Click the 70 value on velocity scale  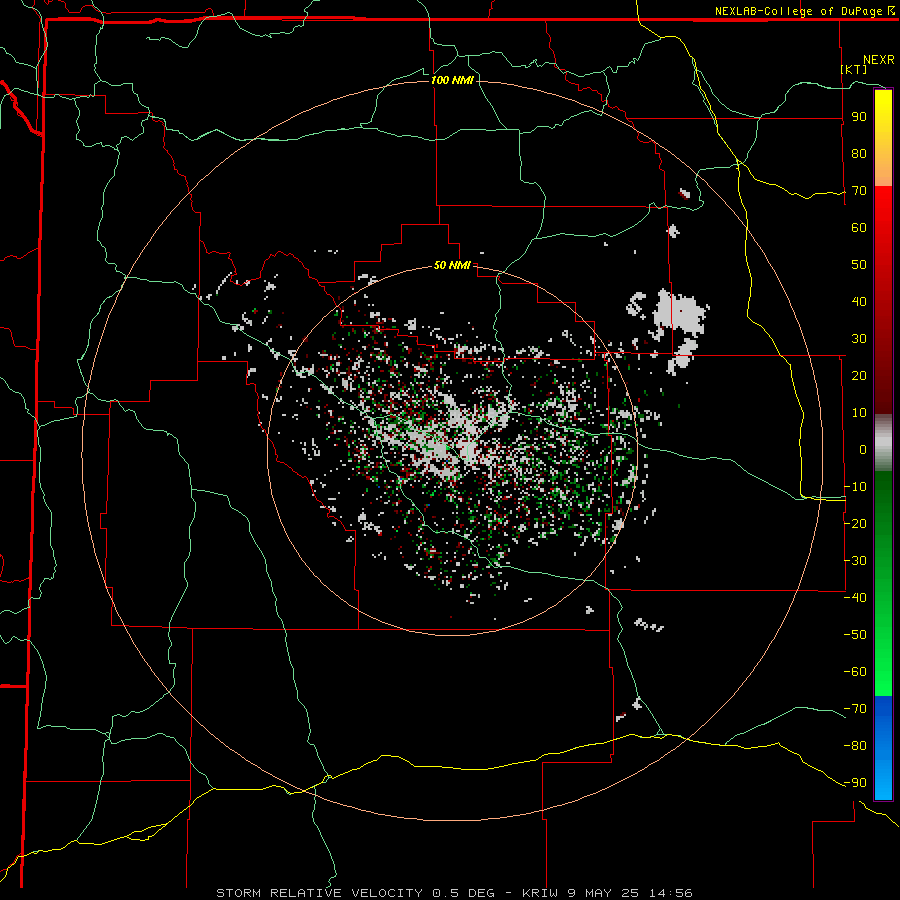tap(859, 191)
